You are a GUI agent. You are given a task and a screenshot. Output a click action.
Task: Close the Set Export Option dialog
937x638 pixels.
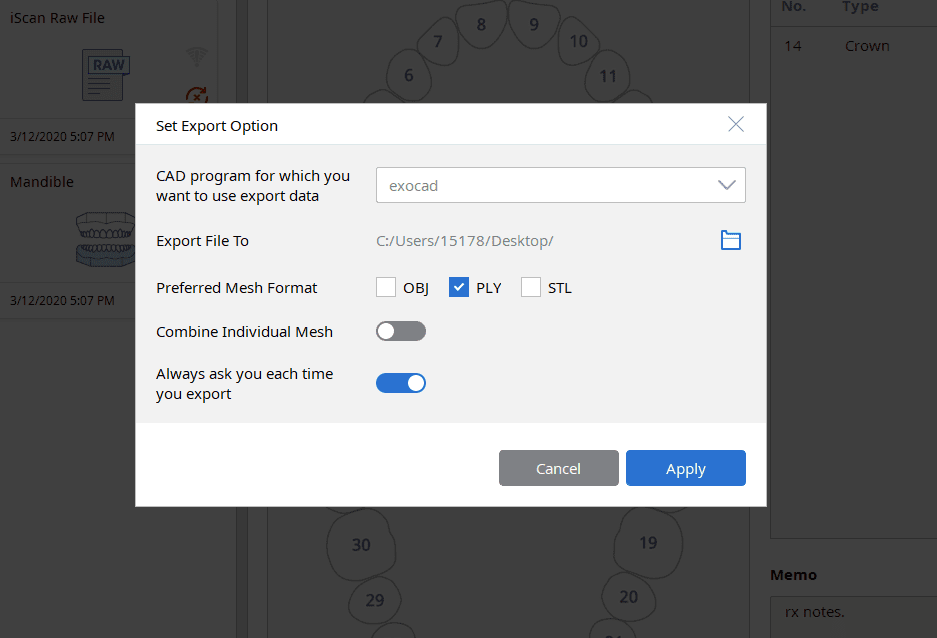point(736,124)
